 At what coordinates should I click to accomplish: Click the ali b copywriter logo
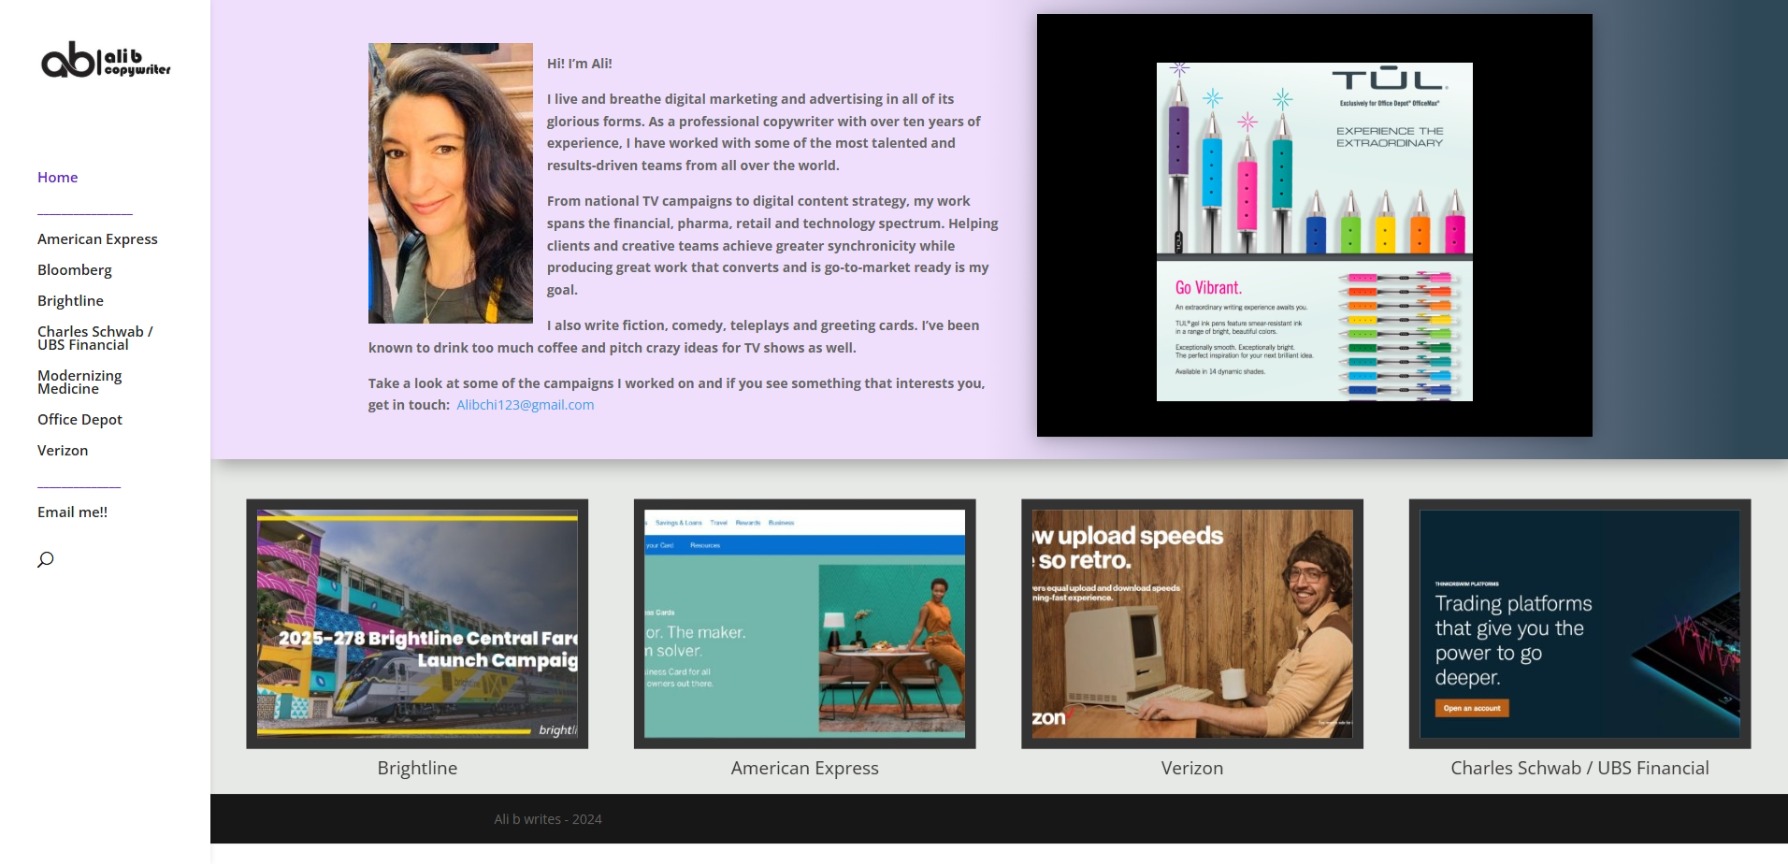tap(105, 61)
